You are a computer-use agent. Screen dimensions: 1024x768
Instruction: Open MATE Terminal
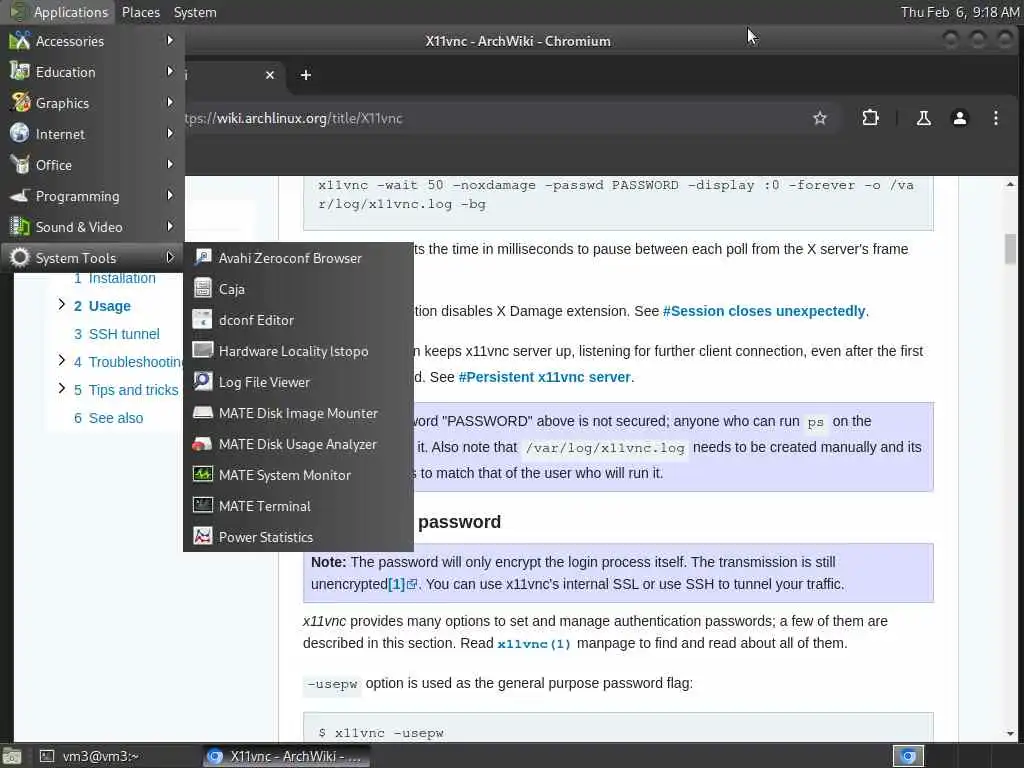(298, 506)
